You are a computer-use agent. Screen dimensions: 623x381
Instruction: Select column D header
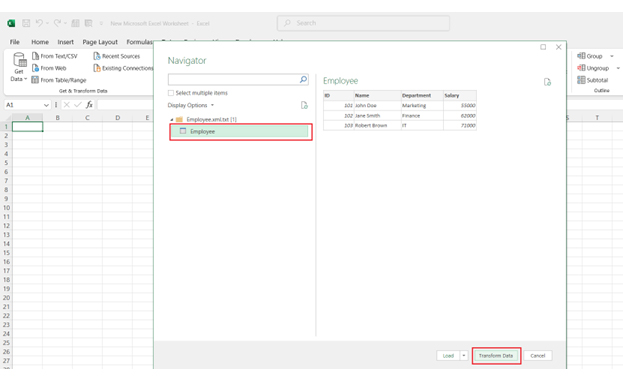pos(118,118)
